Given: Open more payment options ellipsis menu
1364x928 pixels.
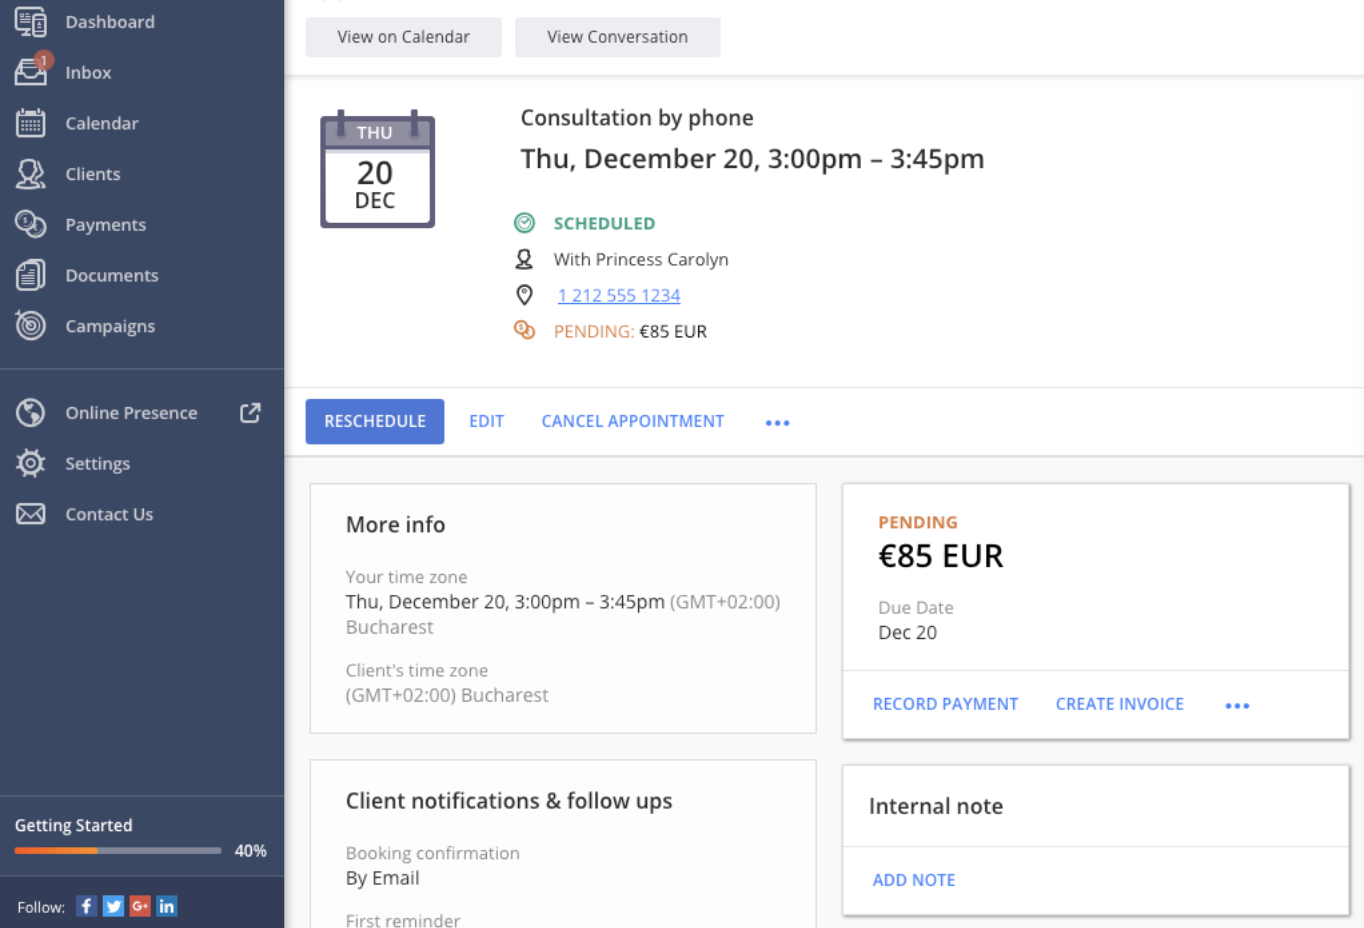Looking at the screenshot, I should pos(1237,705).
